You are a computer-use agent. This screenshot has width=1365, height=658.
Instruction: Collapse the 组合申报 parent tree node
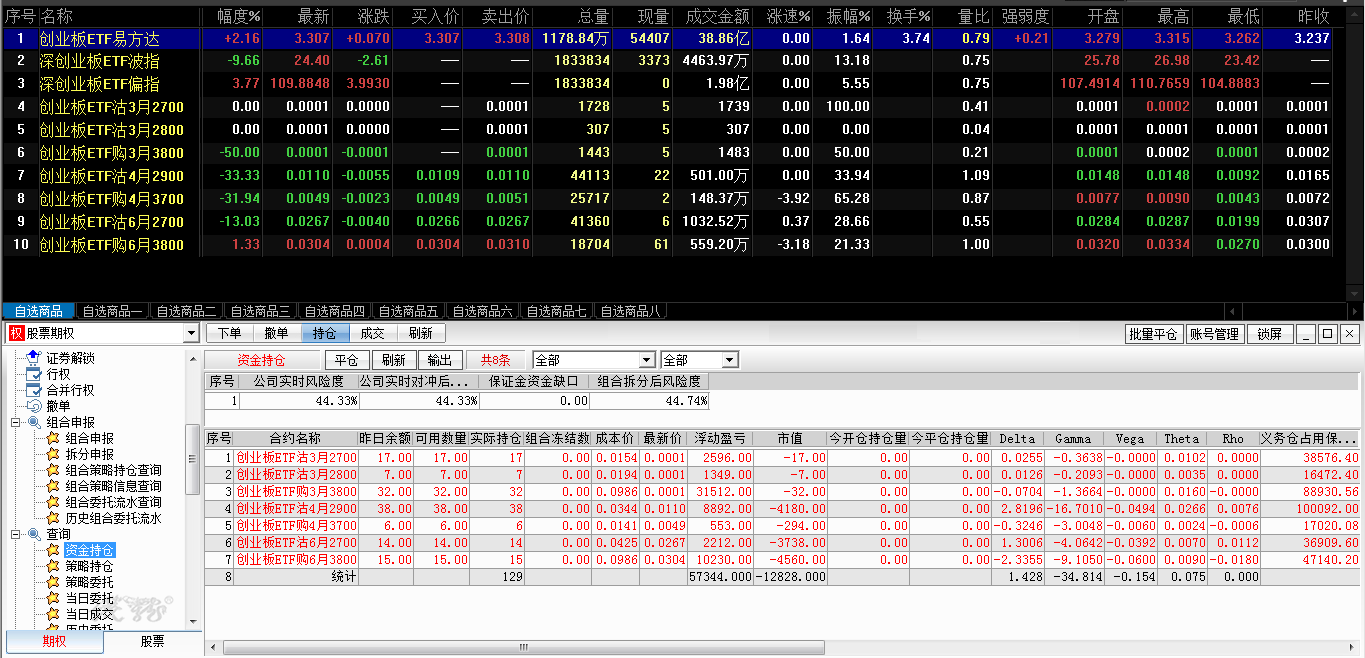tap(16, 422)
